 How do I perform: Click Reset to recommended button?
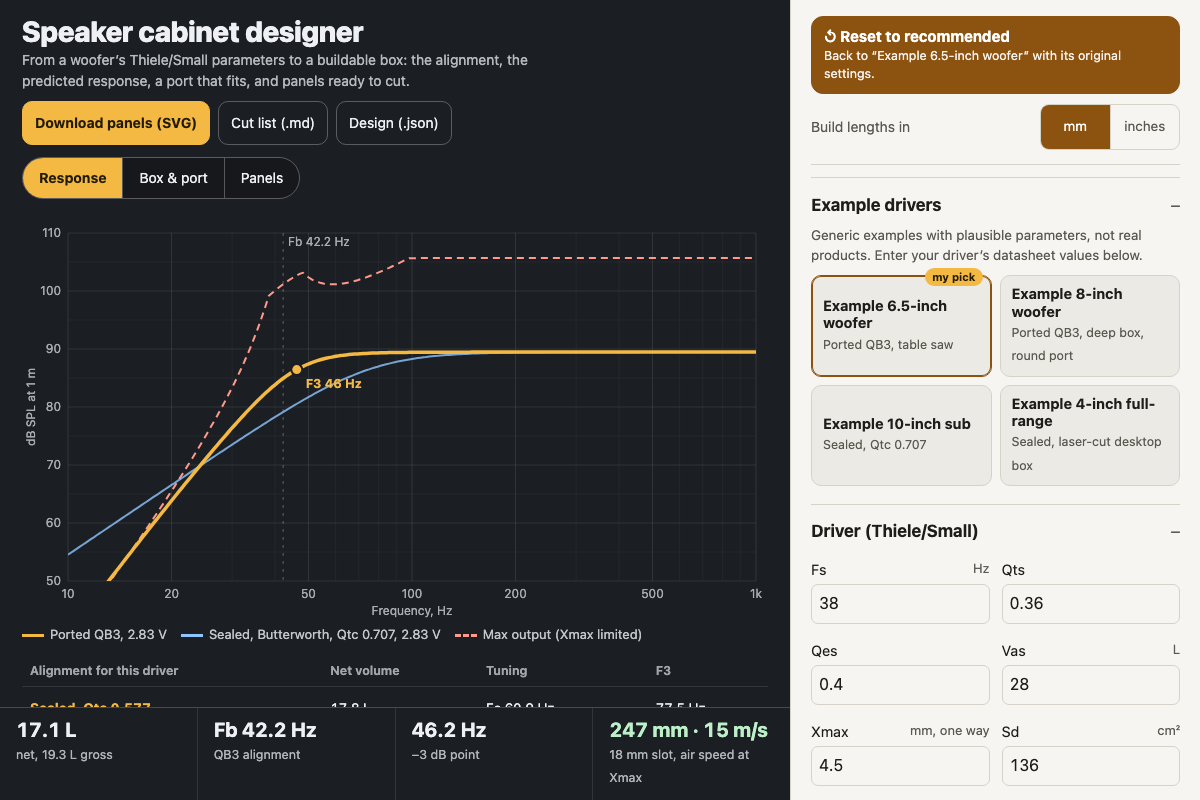coord(995,55)
